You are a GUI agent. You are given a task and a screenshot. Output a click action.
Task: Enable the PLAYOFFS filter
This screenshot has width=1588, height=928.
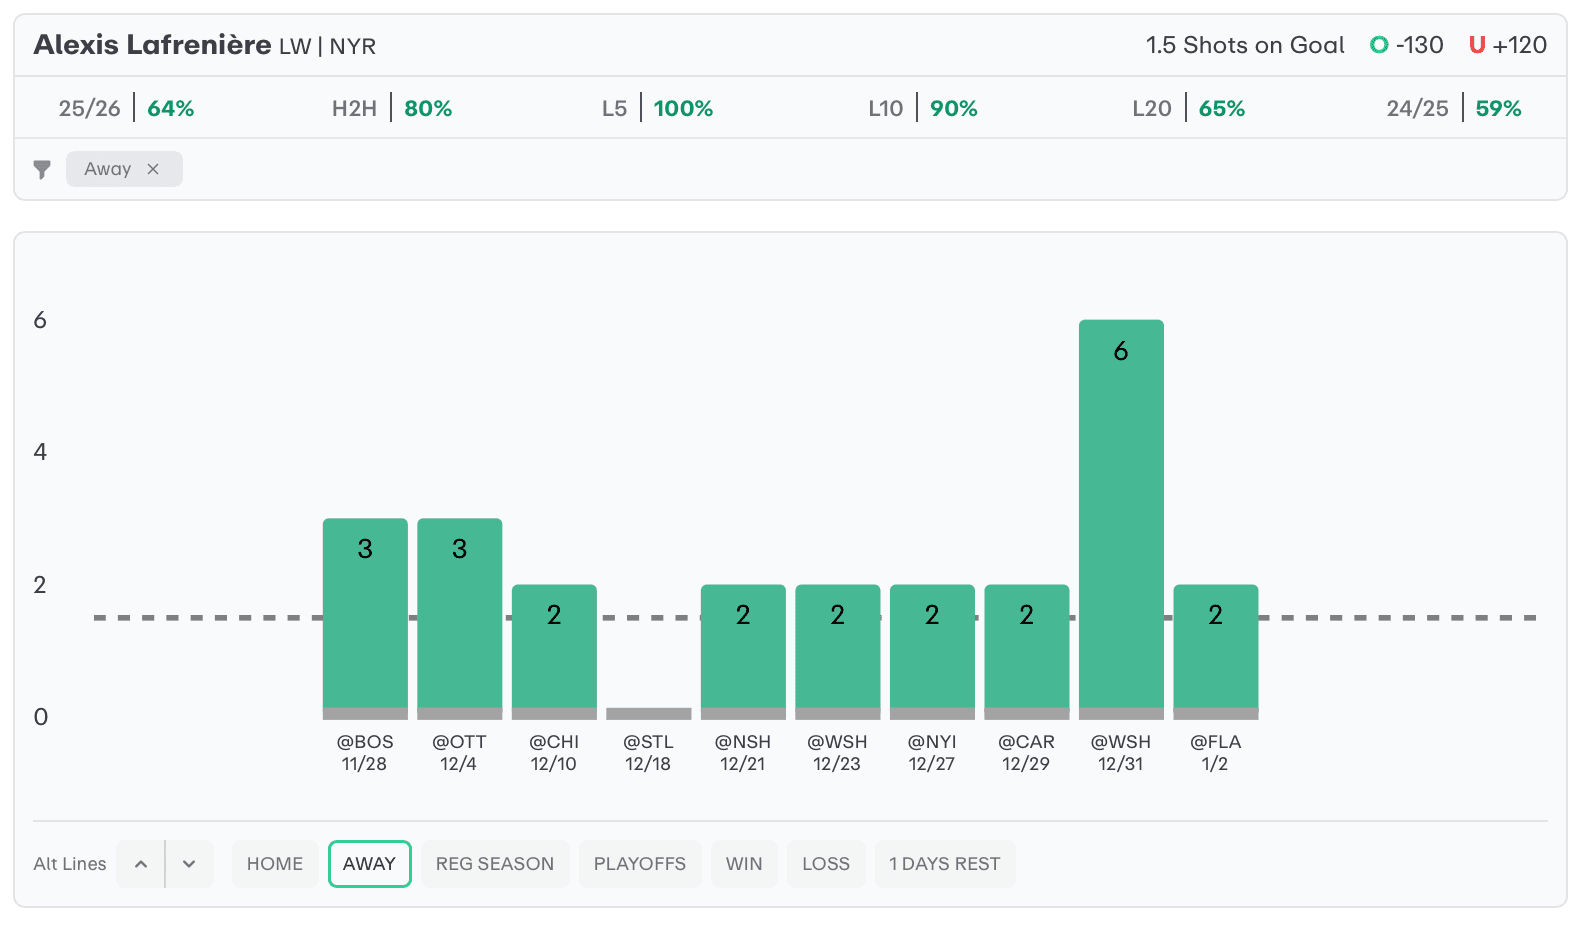[x=640, y=864]
